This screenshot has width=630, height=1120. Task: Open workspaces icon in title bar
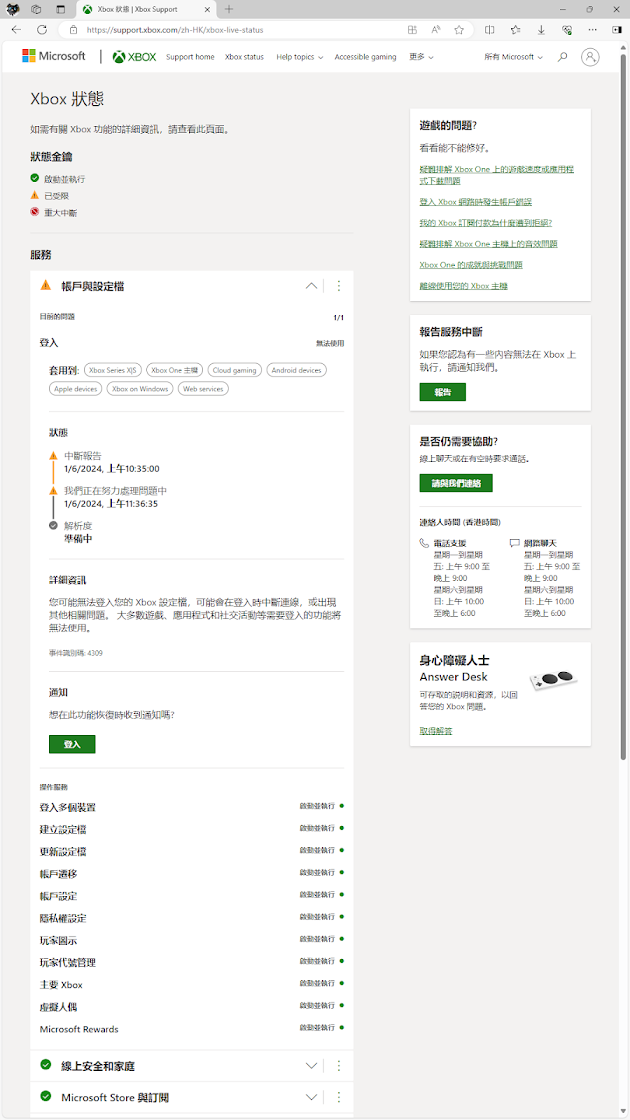[36, 9]
